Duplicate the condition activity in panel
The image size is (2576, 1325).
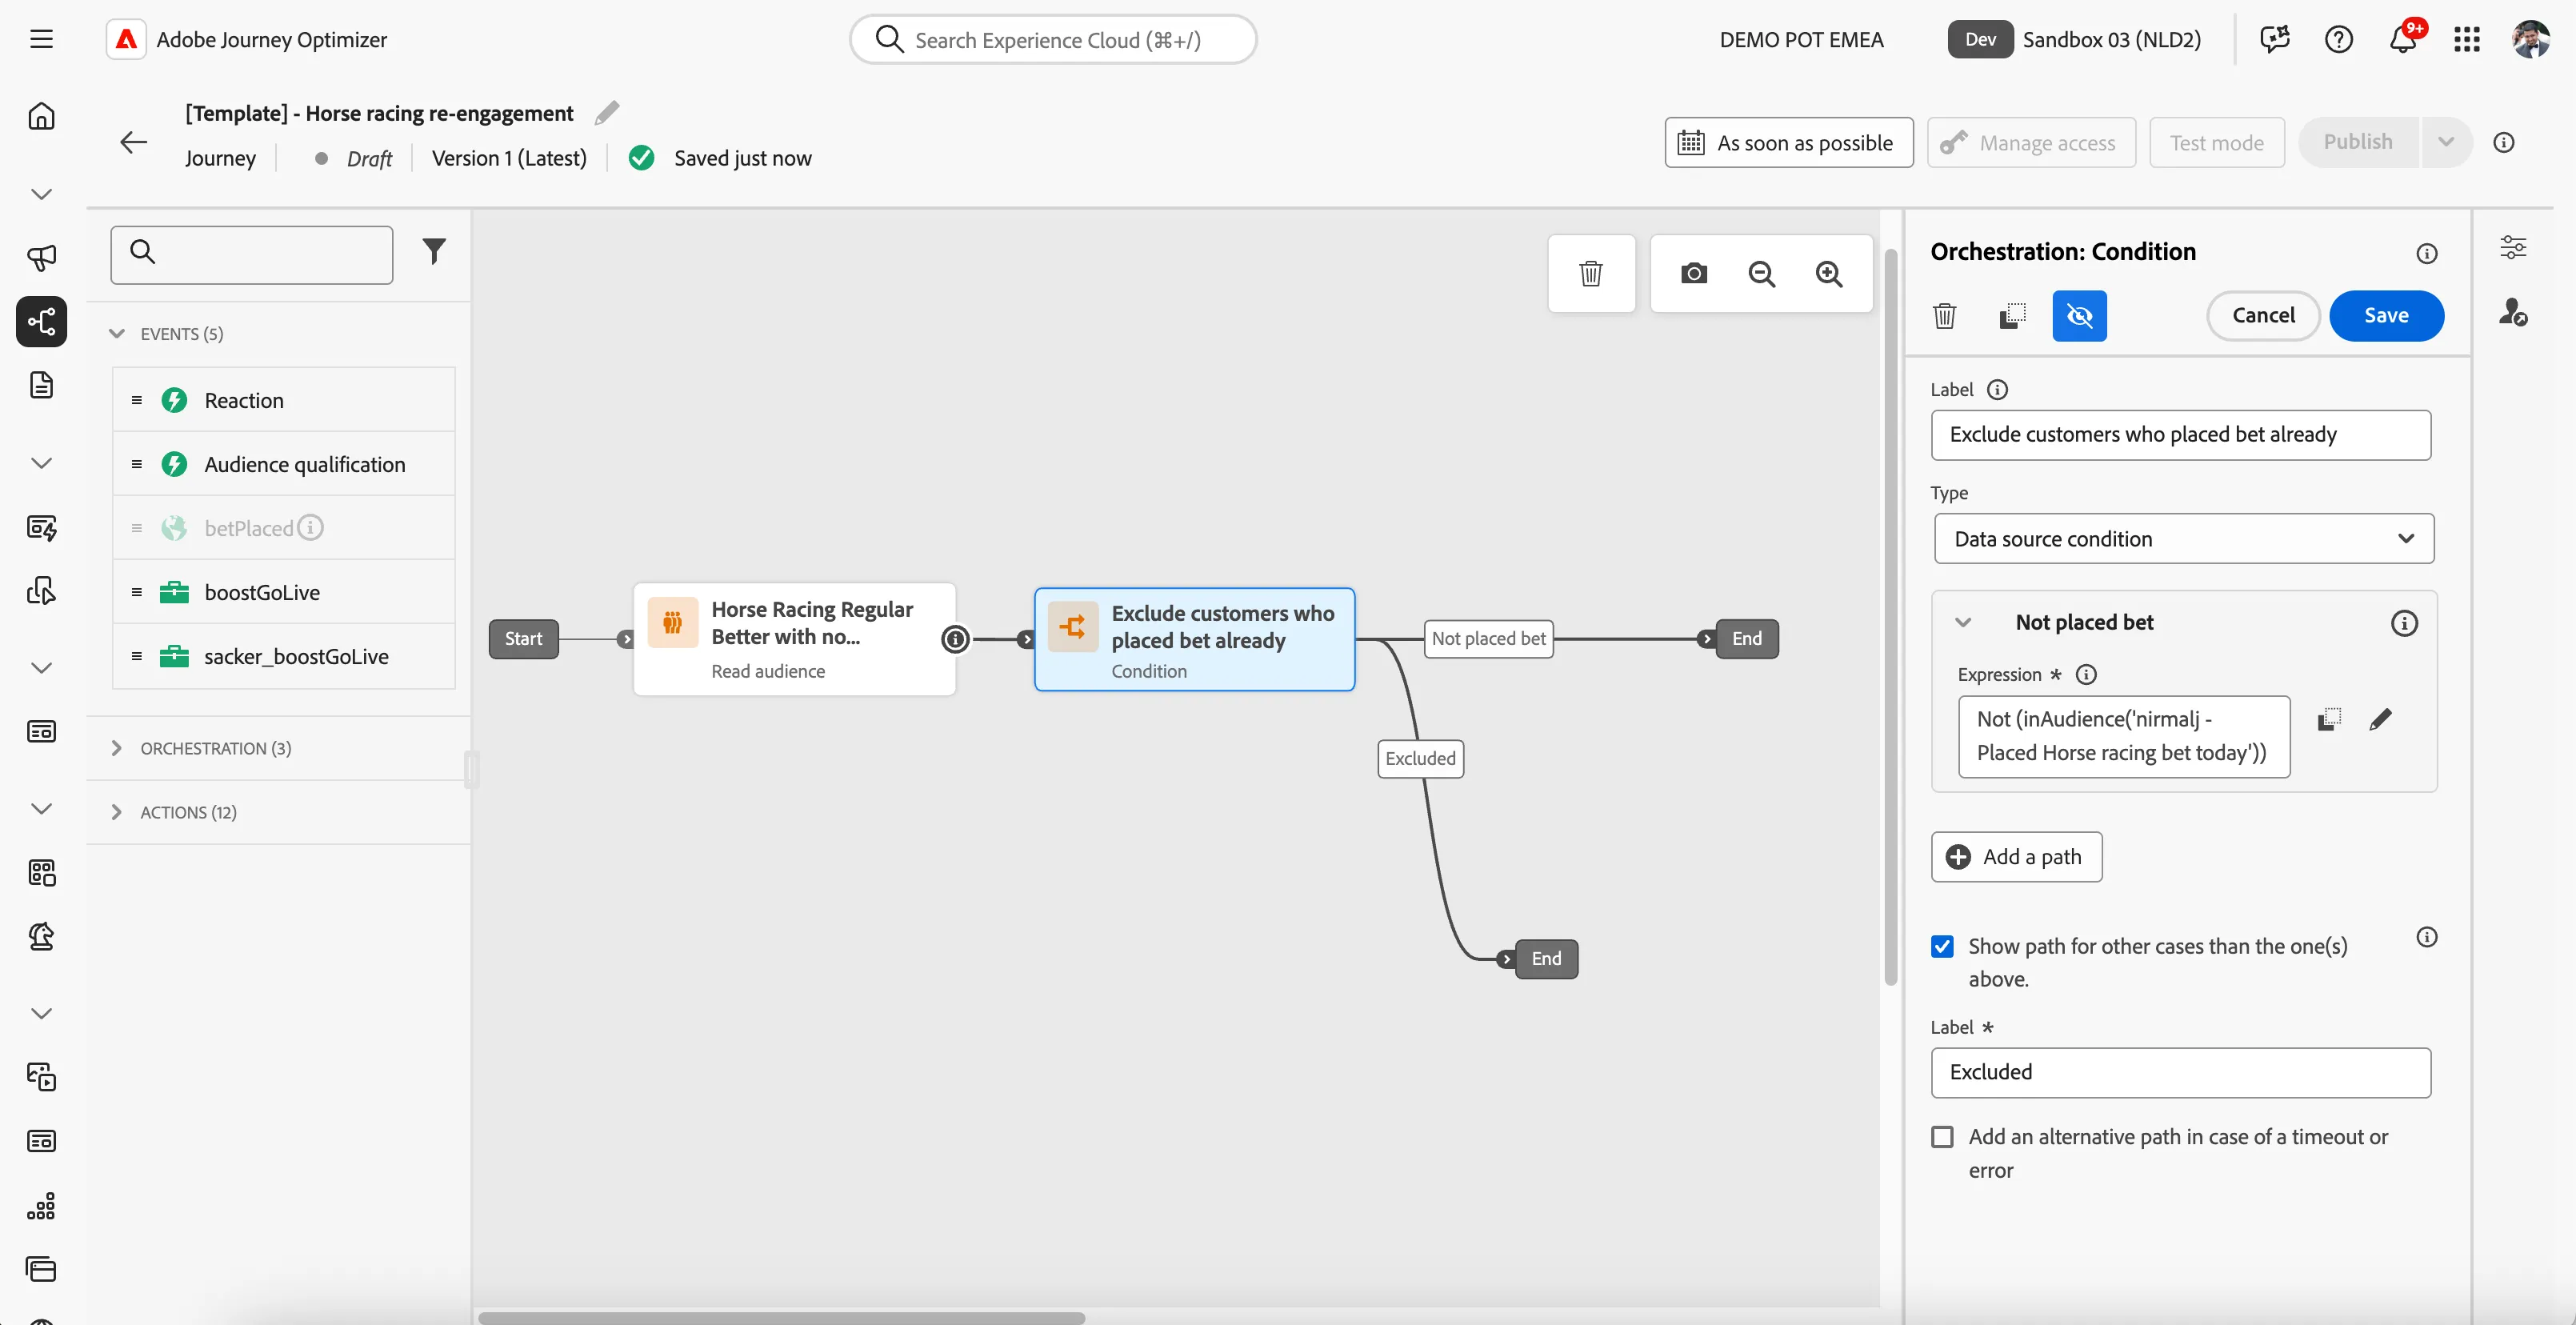point(2012,316)
